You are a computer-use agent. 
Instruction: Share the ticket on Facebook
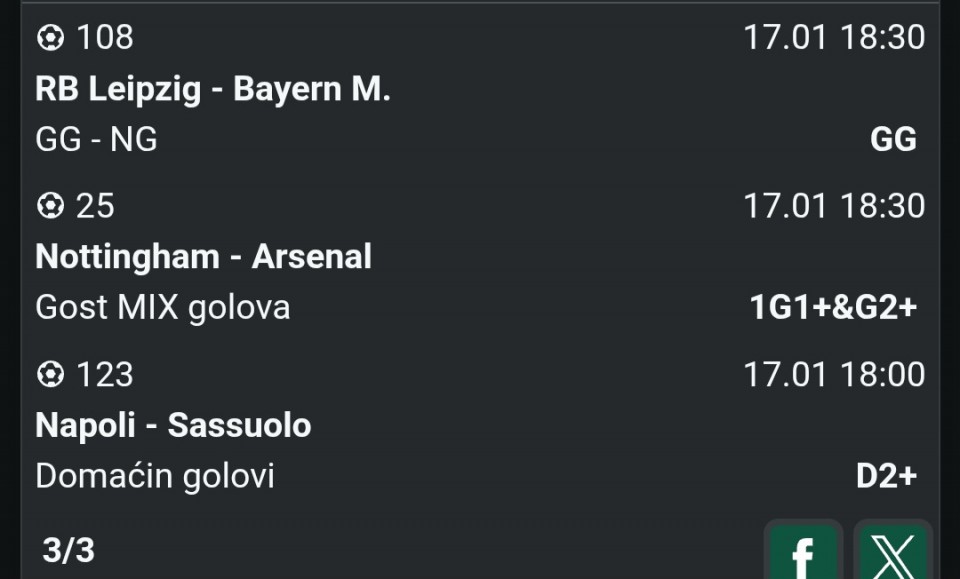tap(803, 552)
